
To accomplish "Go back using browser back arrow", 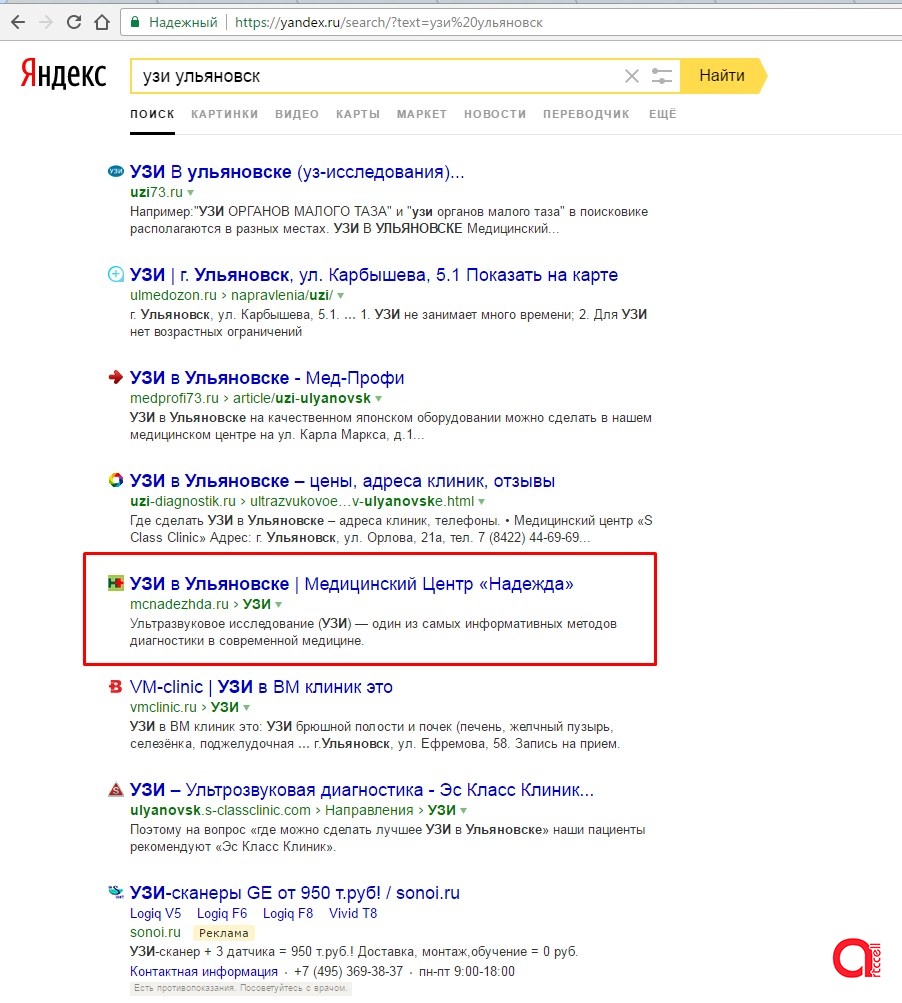I will [18, 22].
